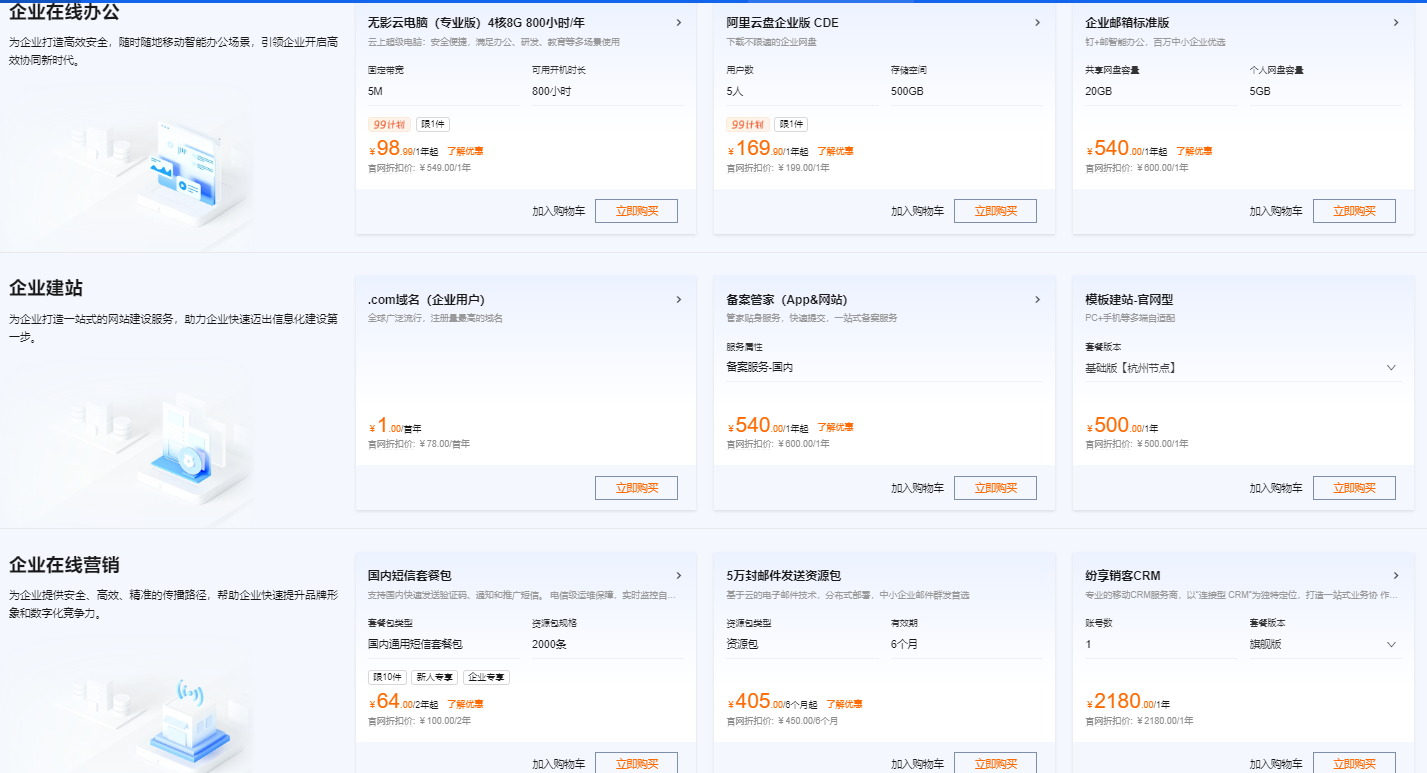Open the 无影云电脑(专业版) product title
This screenshot has width=1427, height=773.
(476, 23)
